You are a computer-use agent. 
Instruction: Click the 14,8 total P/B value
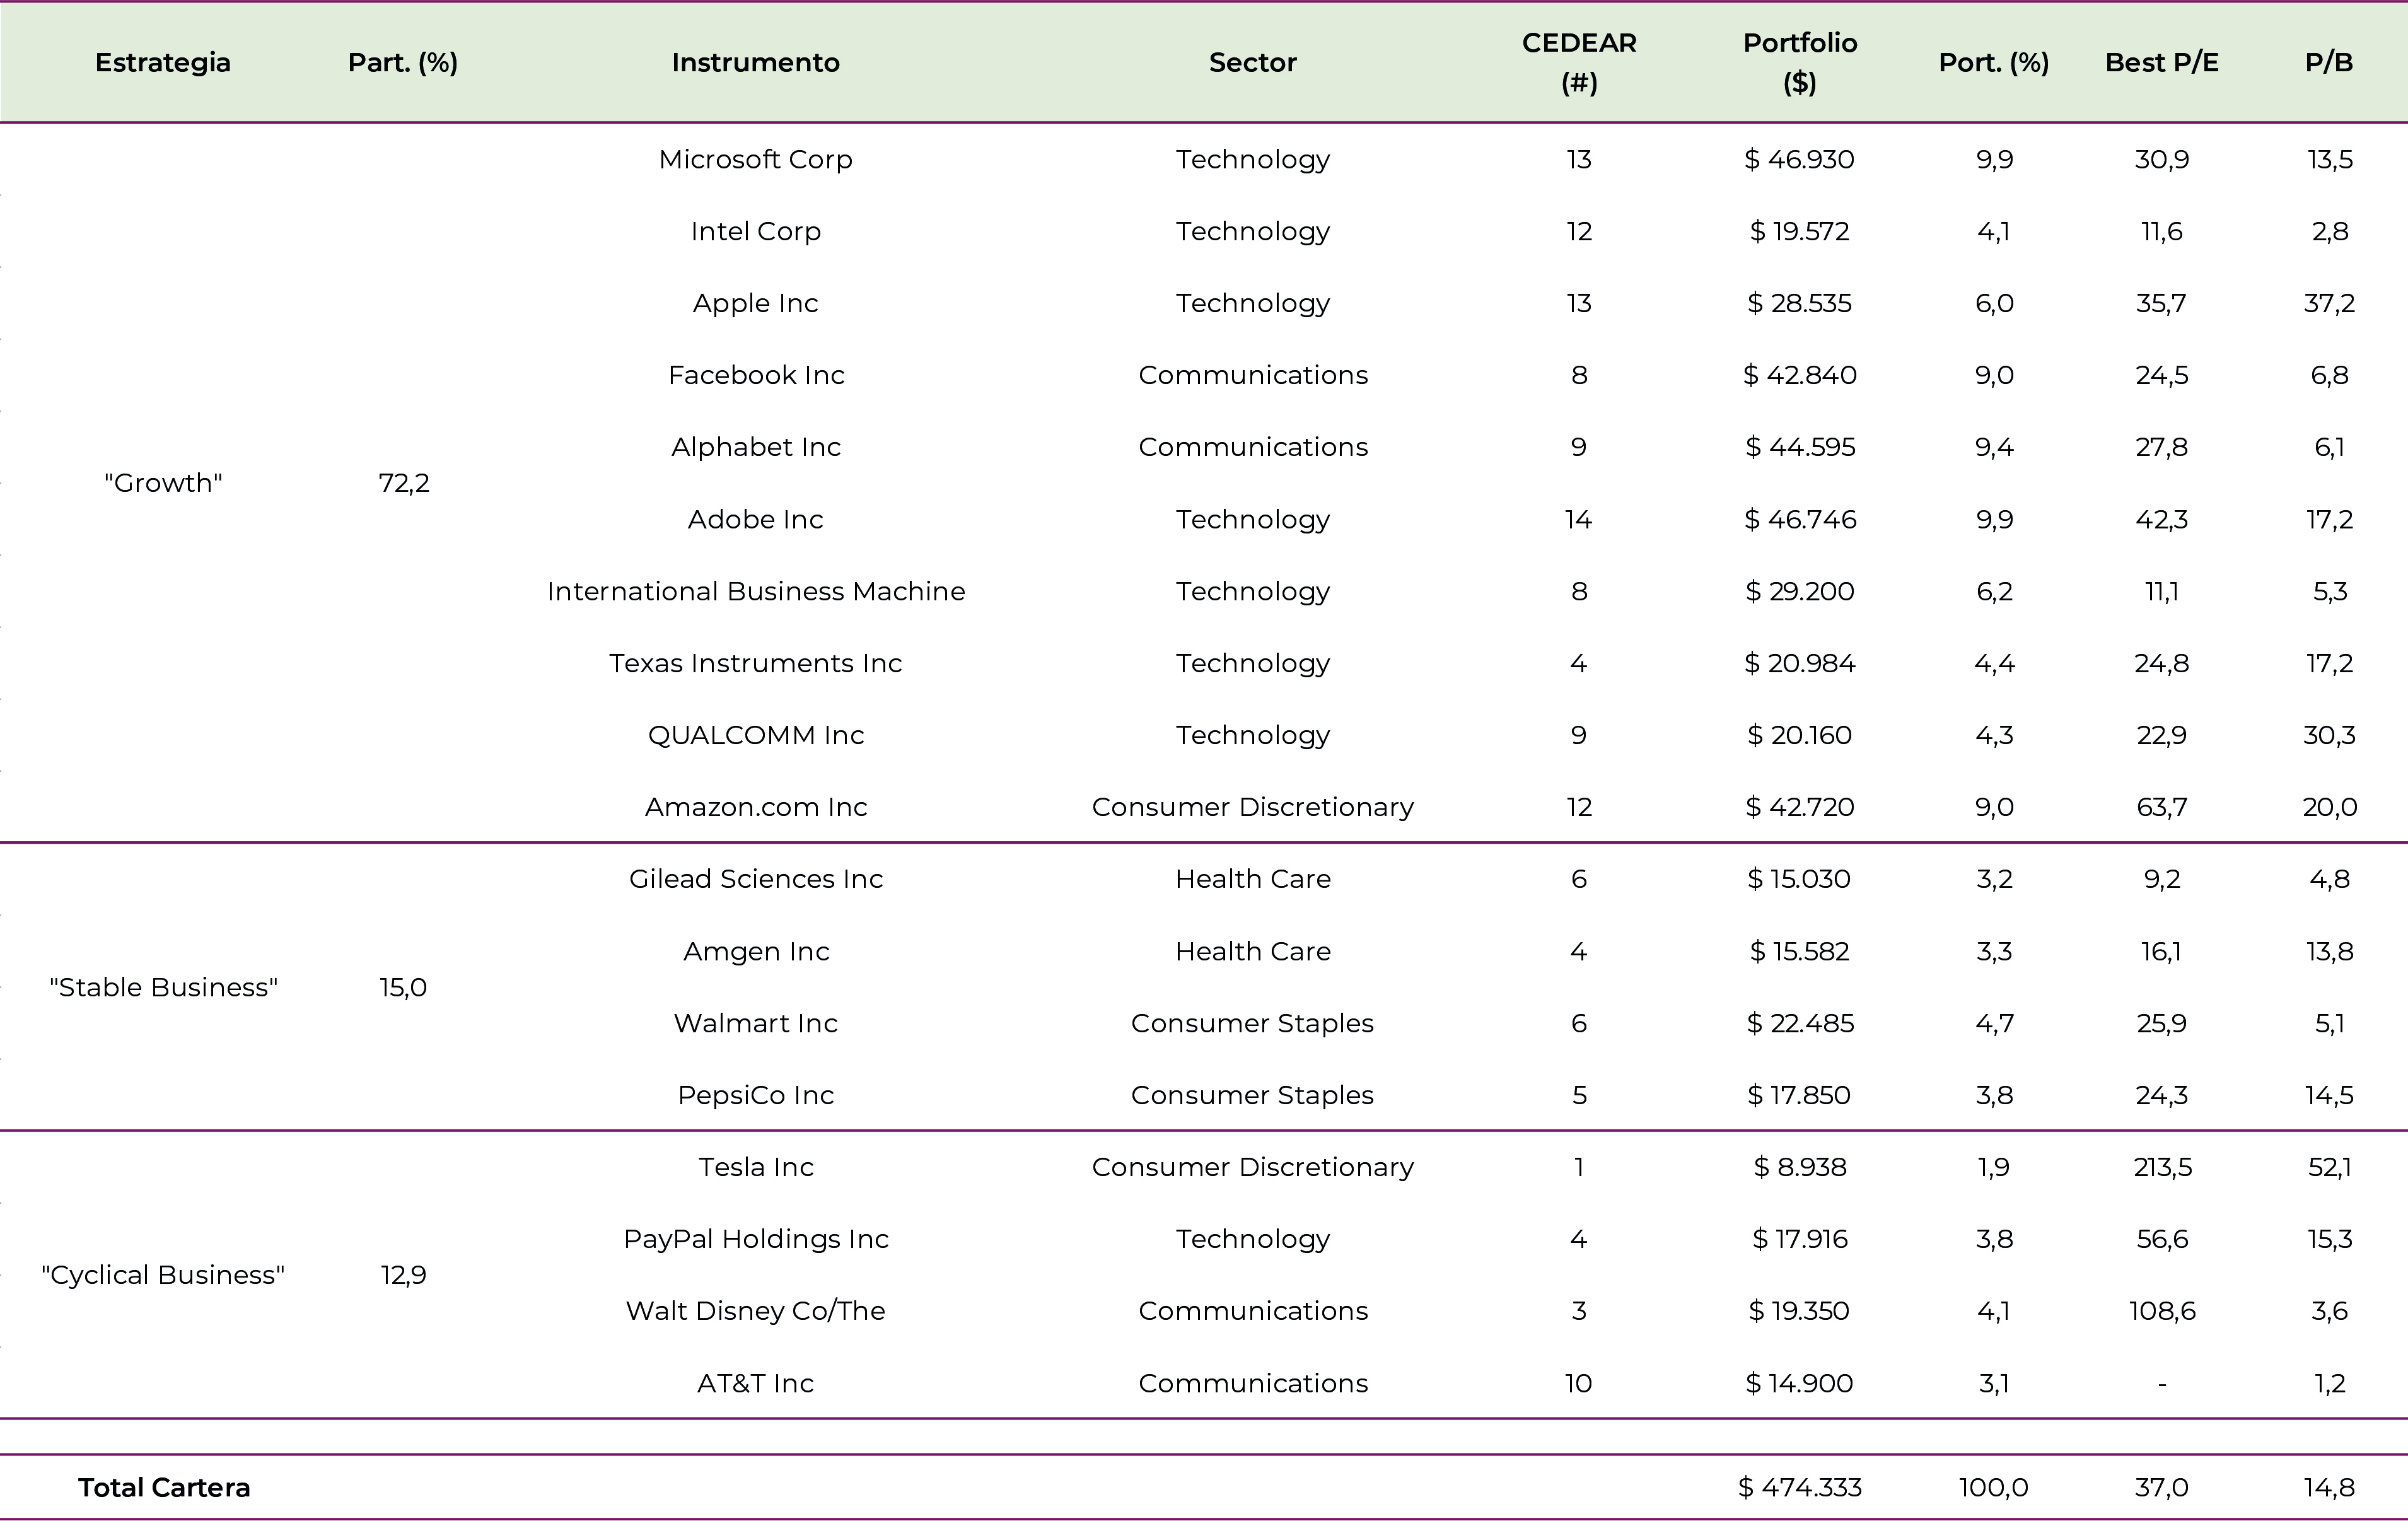[2329, 1488]
